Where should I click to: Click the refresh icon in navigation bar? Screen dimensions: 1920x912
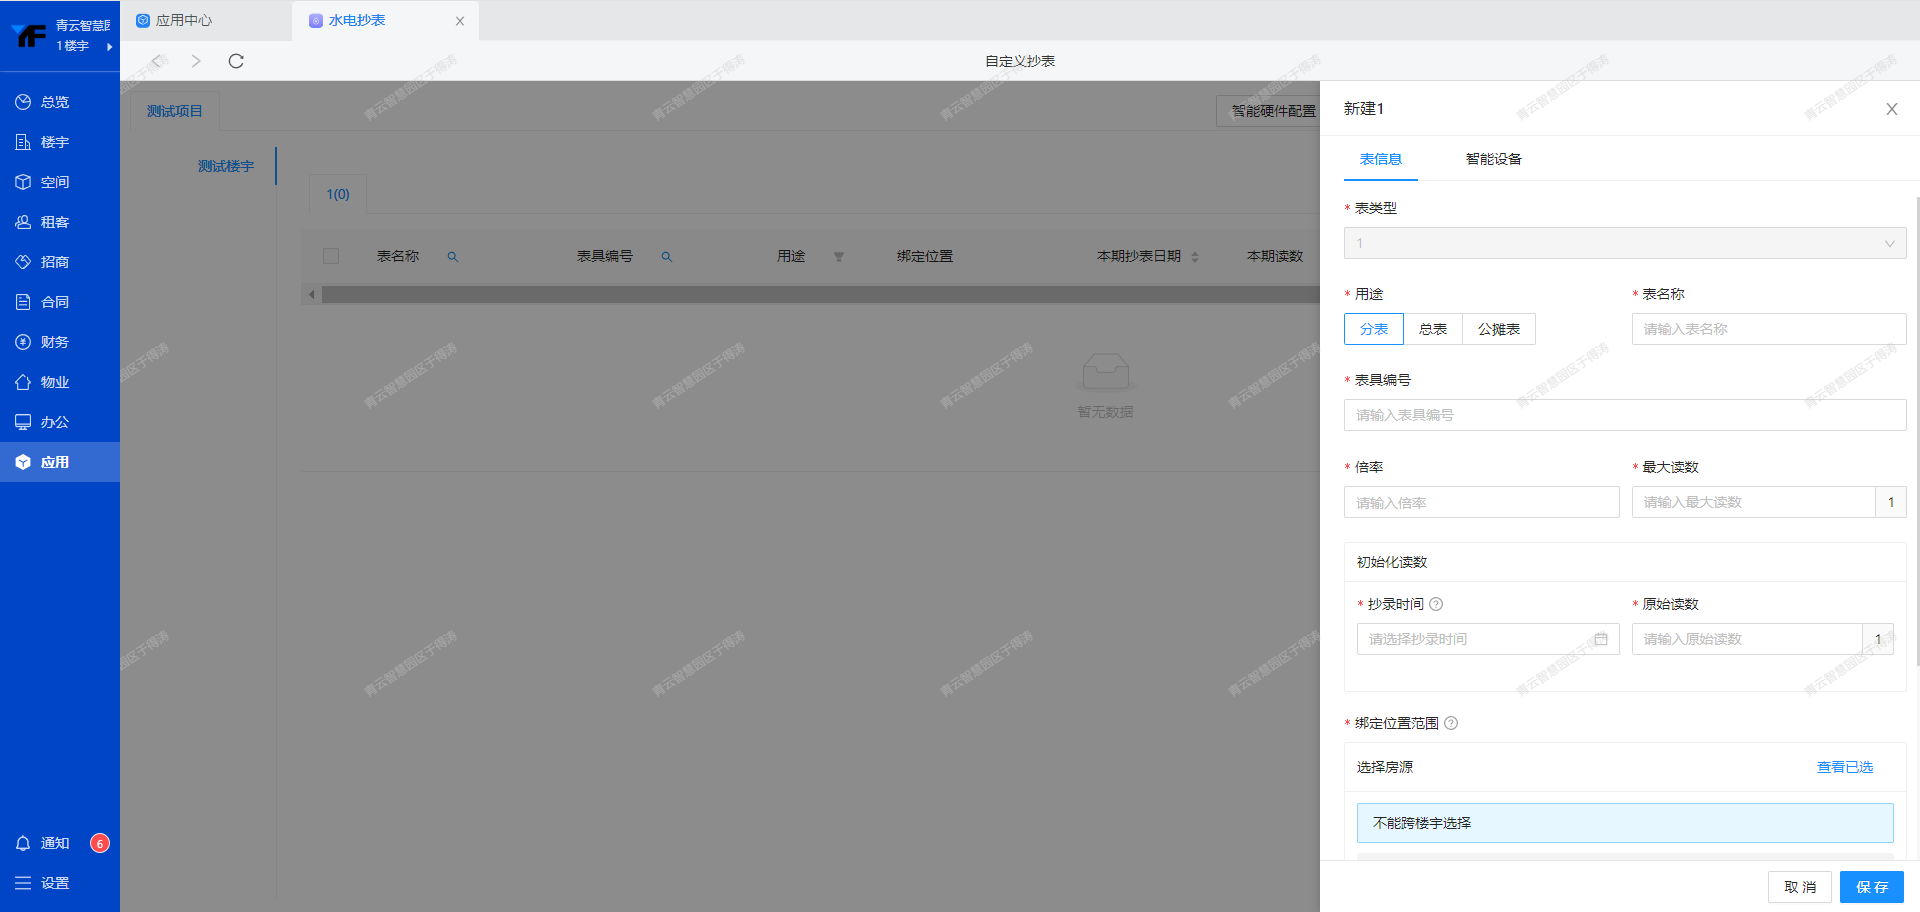click(x=236, y=61)
